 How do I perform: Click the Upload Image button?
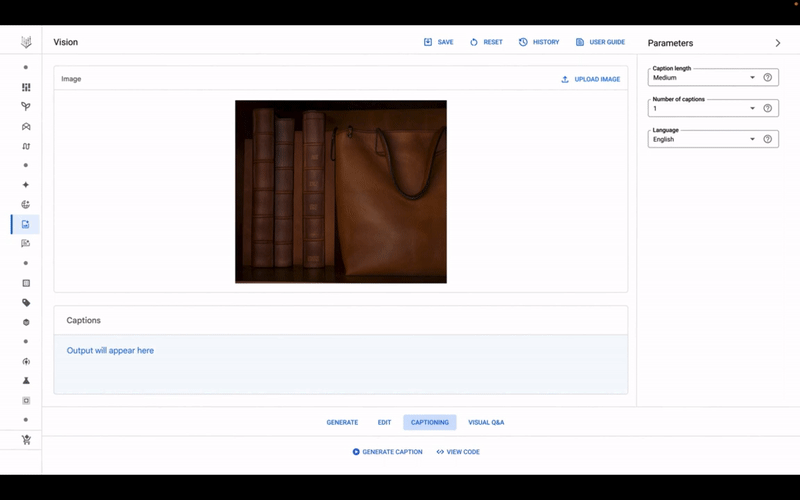(x=591, y=79)
